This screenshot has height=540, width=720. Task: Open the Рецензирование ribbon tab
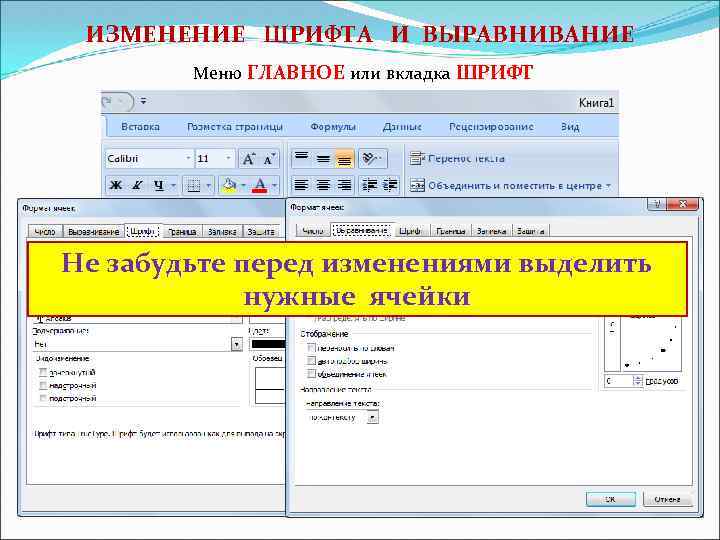pos(491,127)
